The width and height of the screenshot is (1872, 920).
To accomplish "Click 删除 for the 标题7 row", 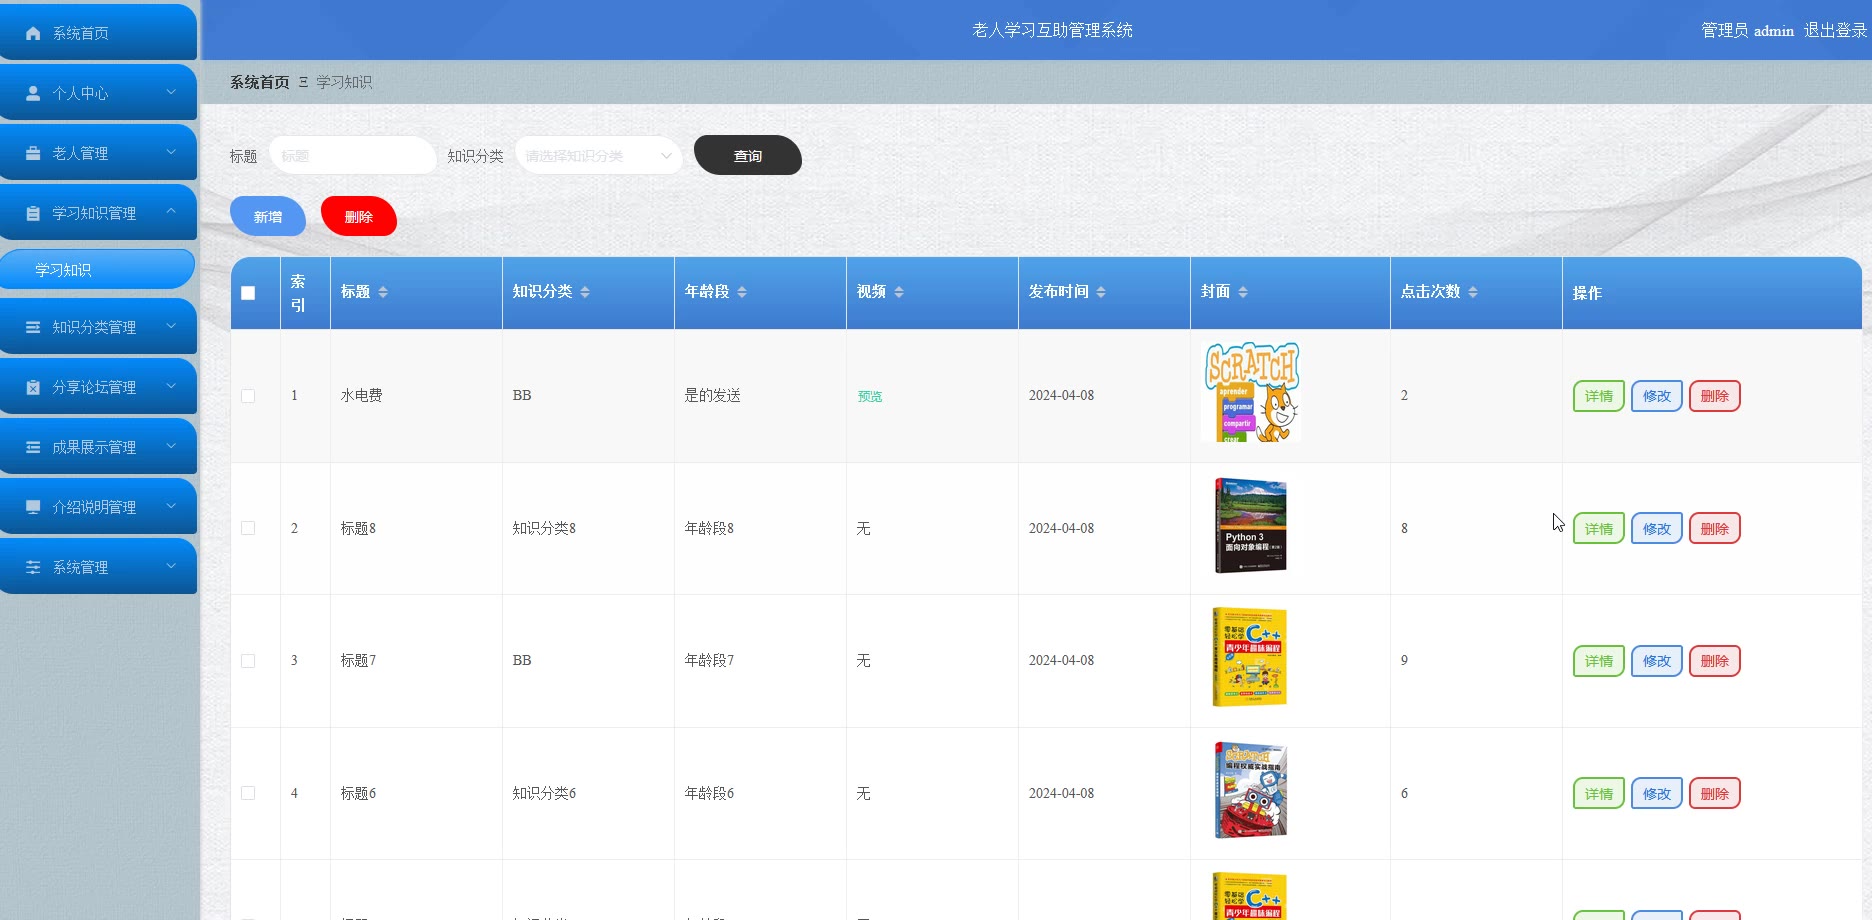I will coord(1715,661).
